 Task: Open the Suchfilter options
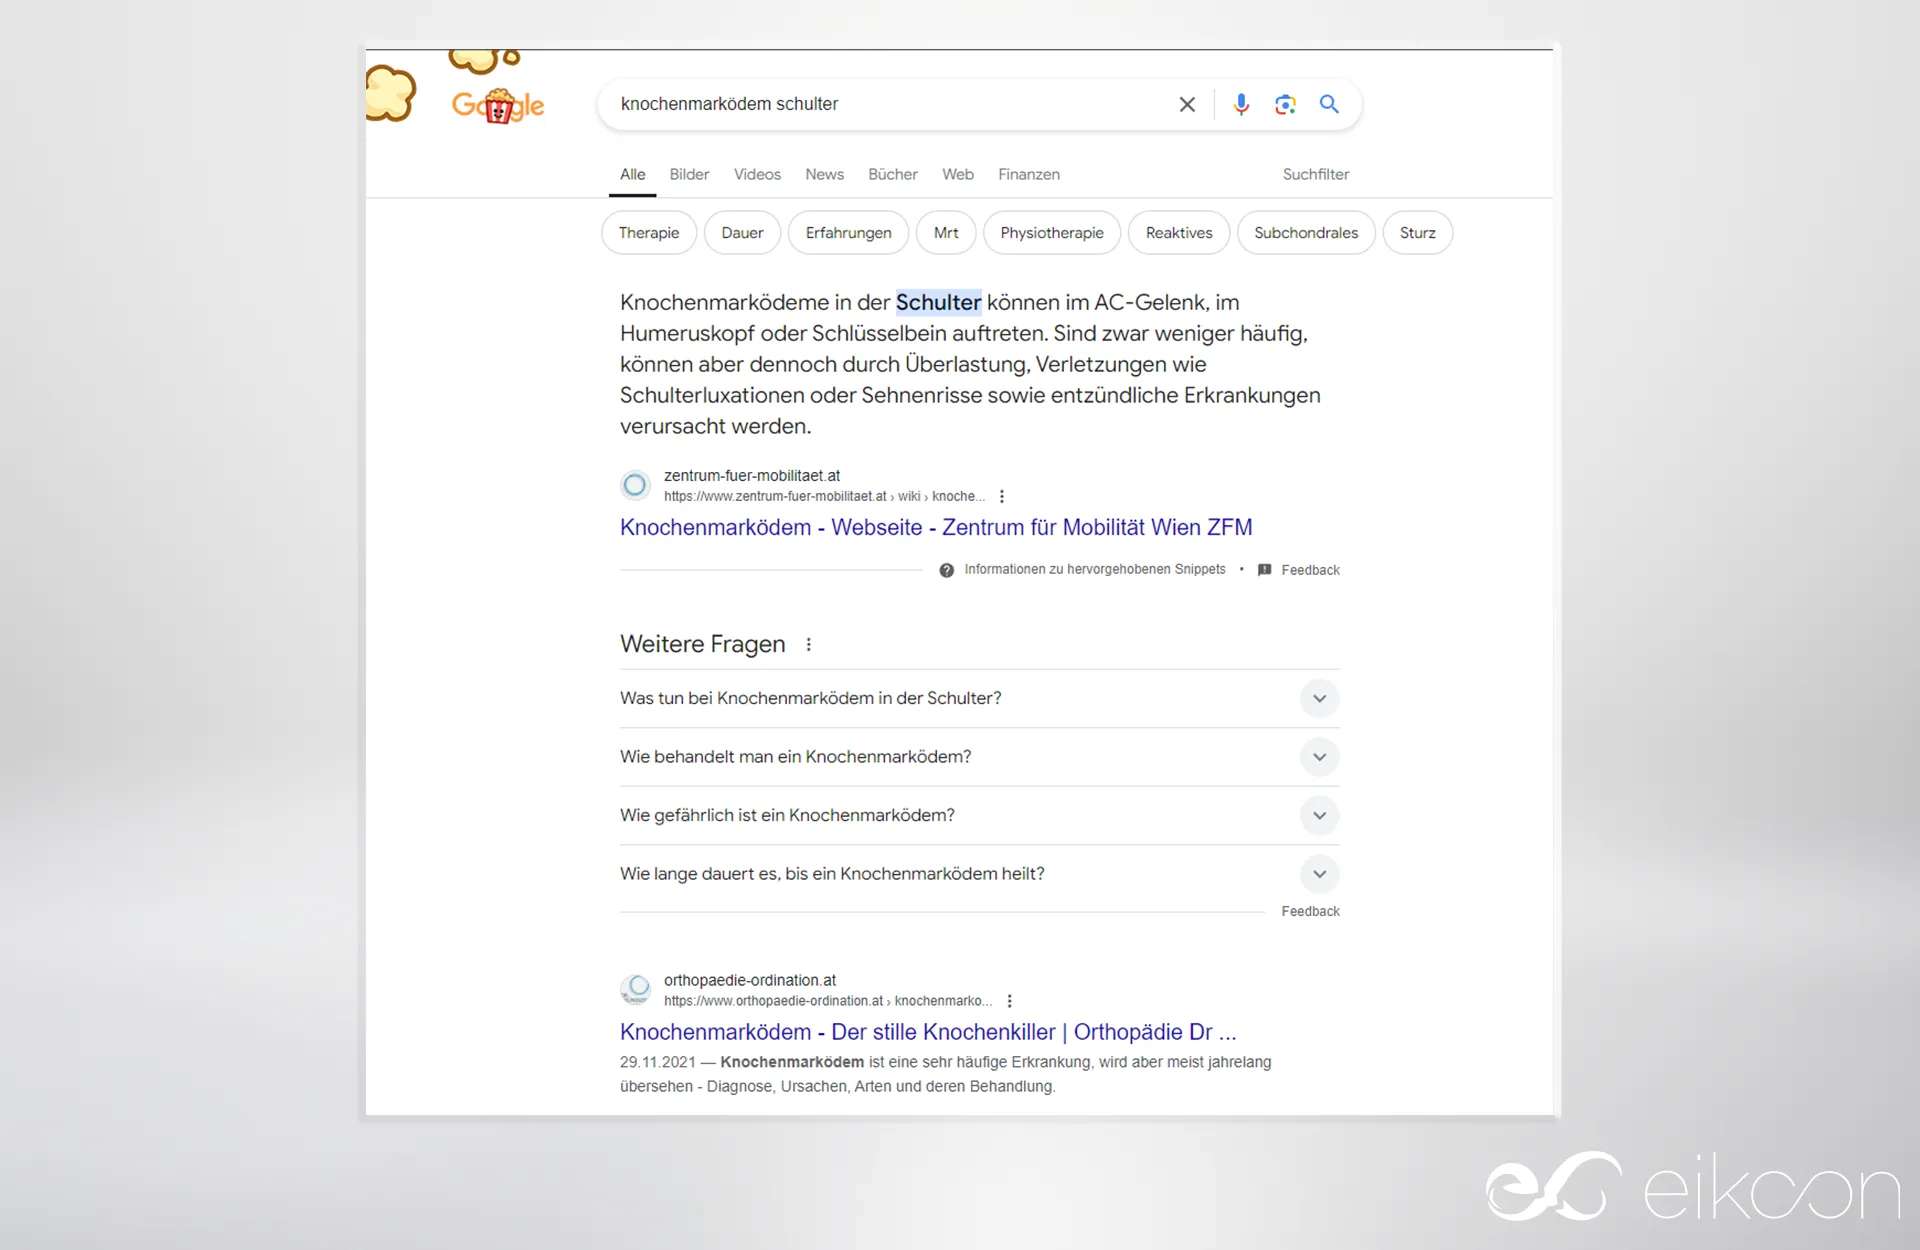(1315, 174)
